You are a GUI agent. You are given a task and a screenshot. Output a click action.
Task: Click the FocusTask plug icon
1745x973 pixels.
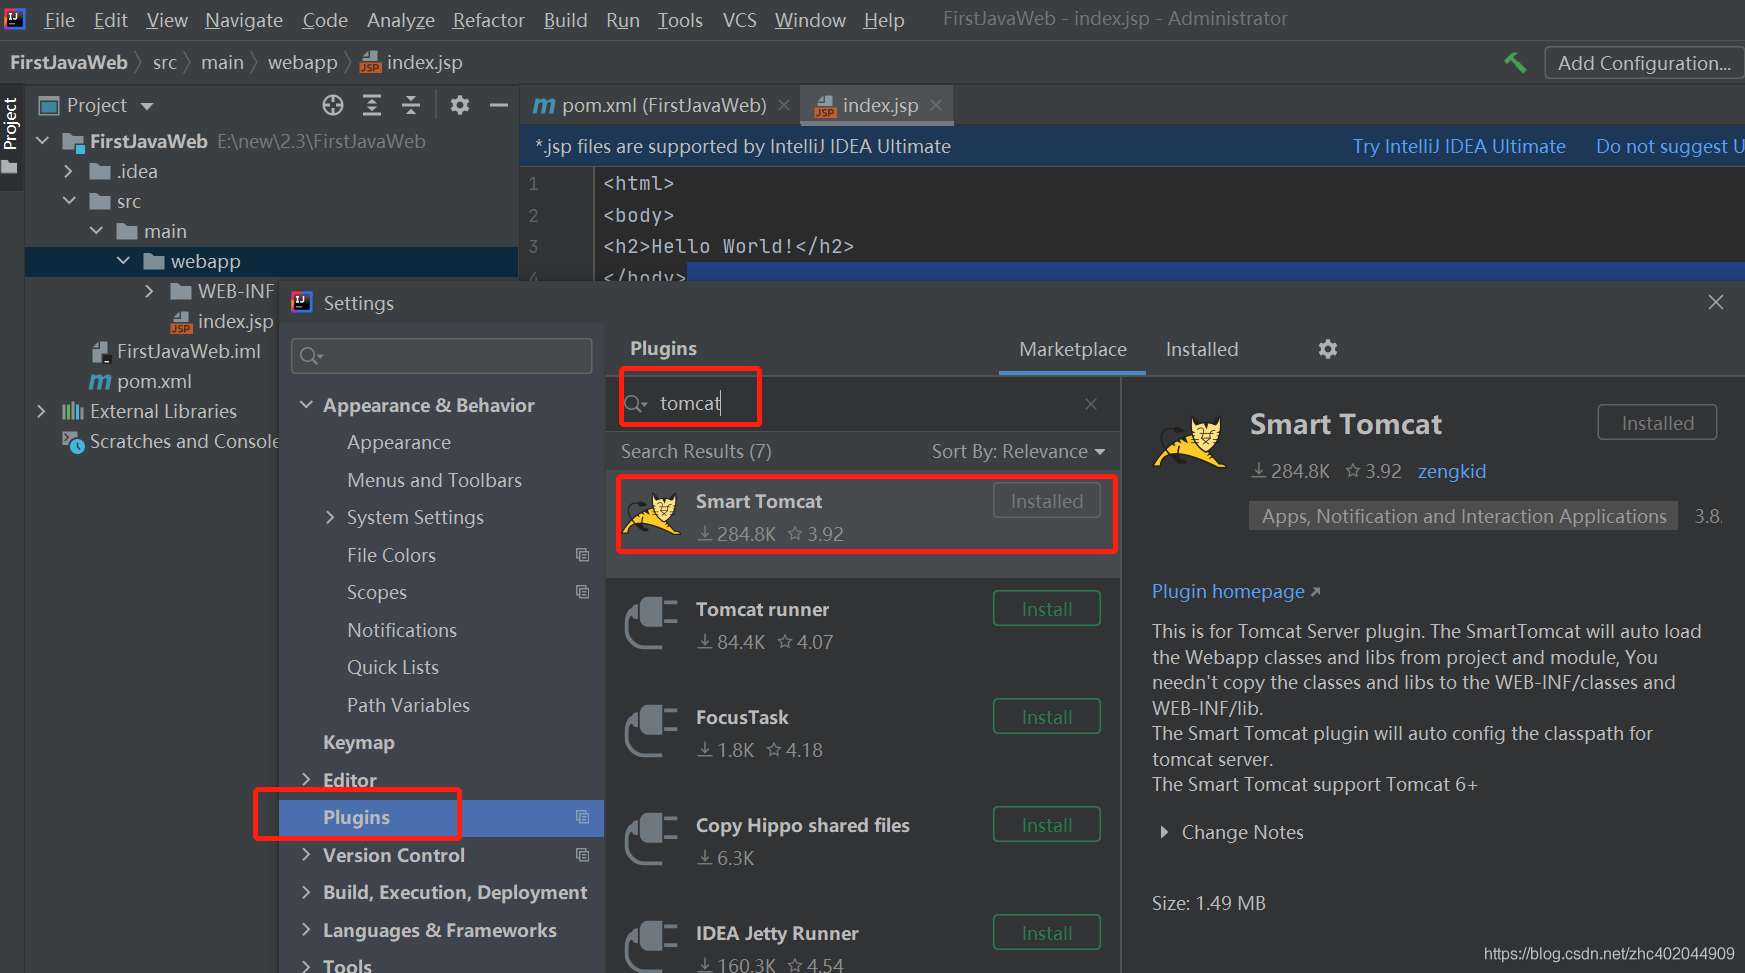pyautogui.click(x=652, y=731)
